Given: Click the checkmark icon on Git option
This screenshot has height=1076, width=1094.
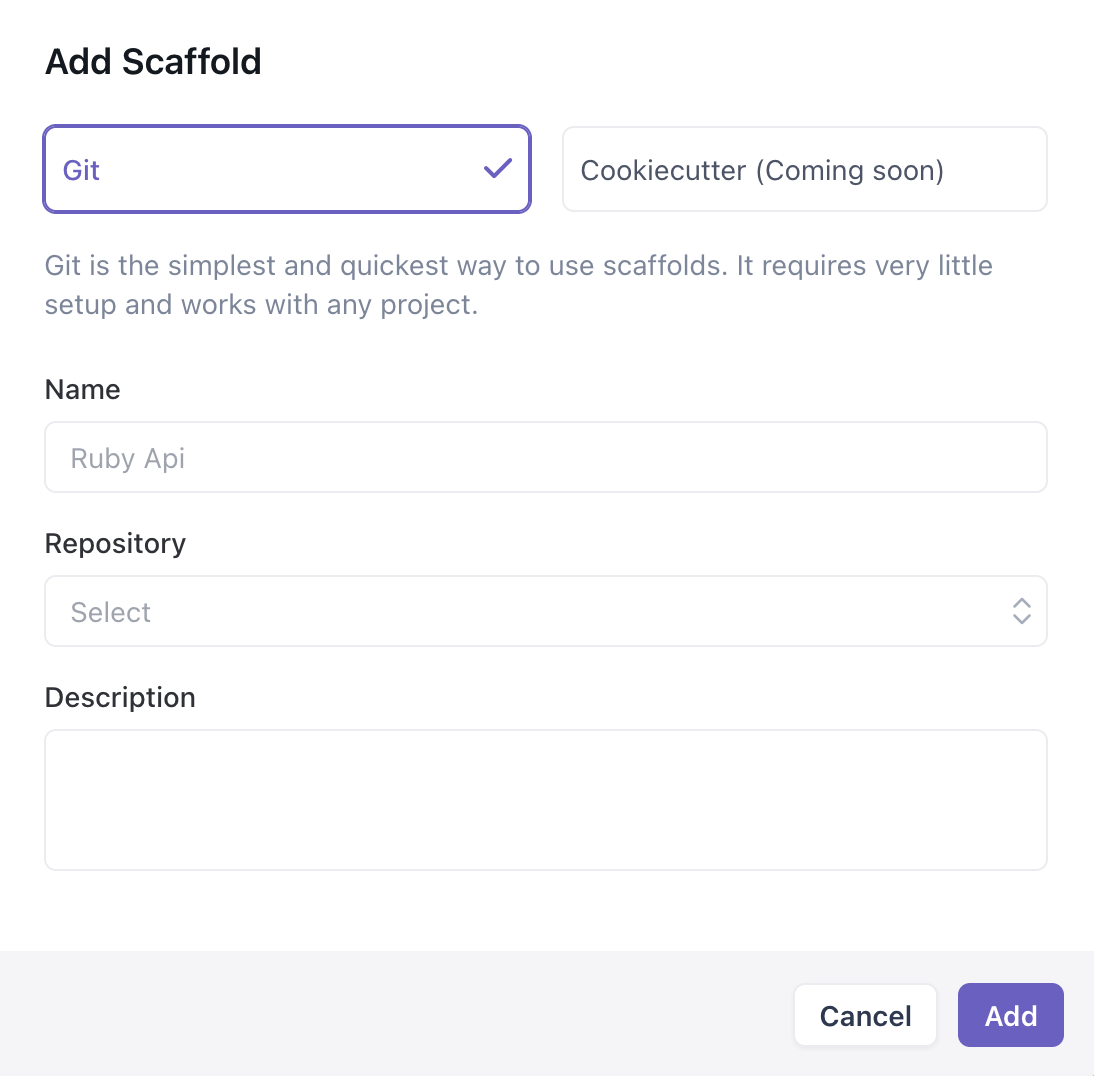Looking at the screenshot, I should [x=497, y=169].
